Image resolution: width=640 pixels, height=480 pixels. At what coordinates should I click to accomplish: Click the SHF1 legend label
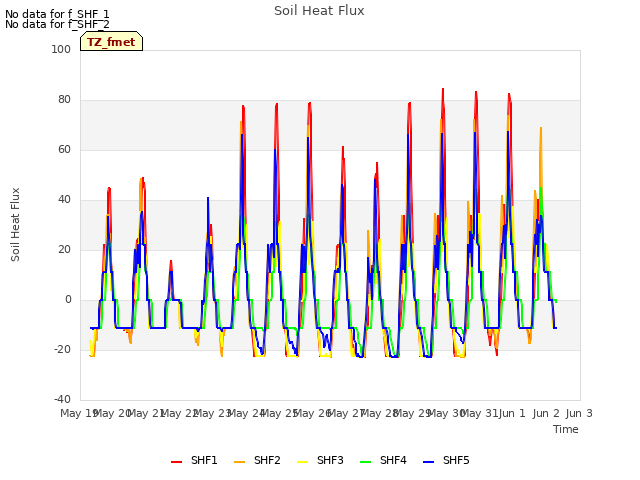204,460
